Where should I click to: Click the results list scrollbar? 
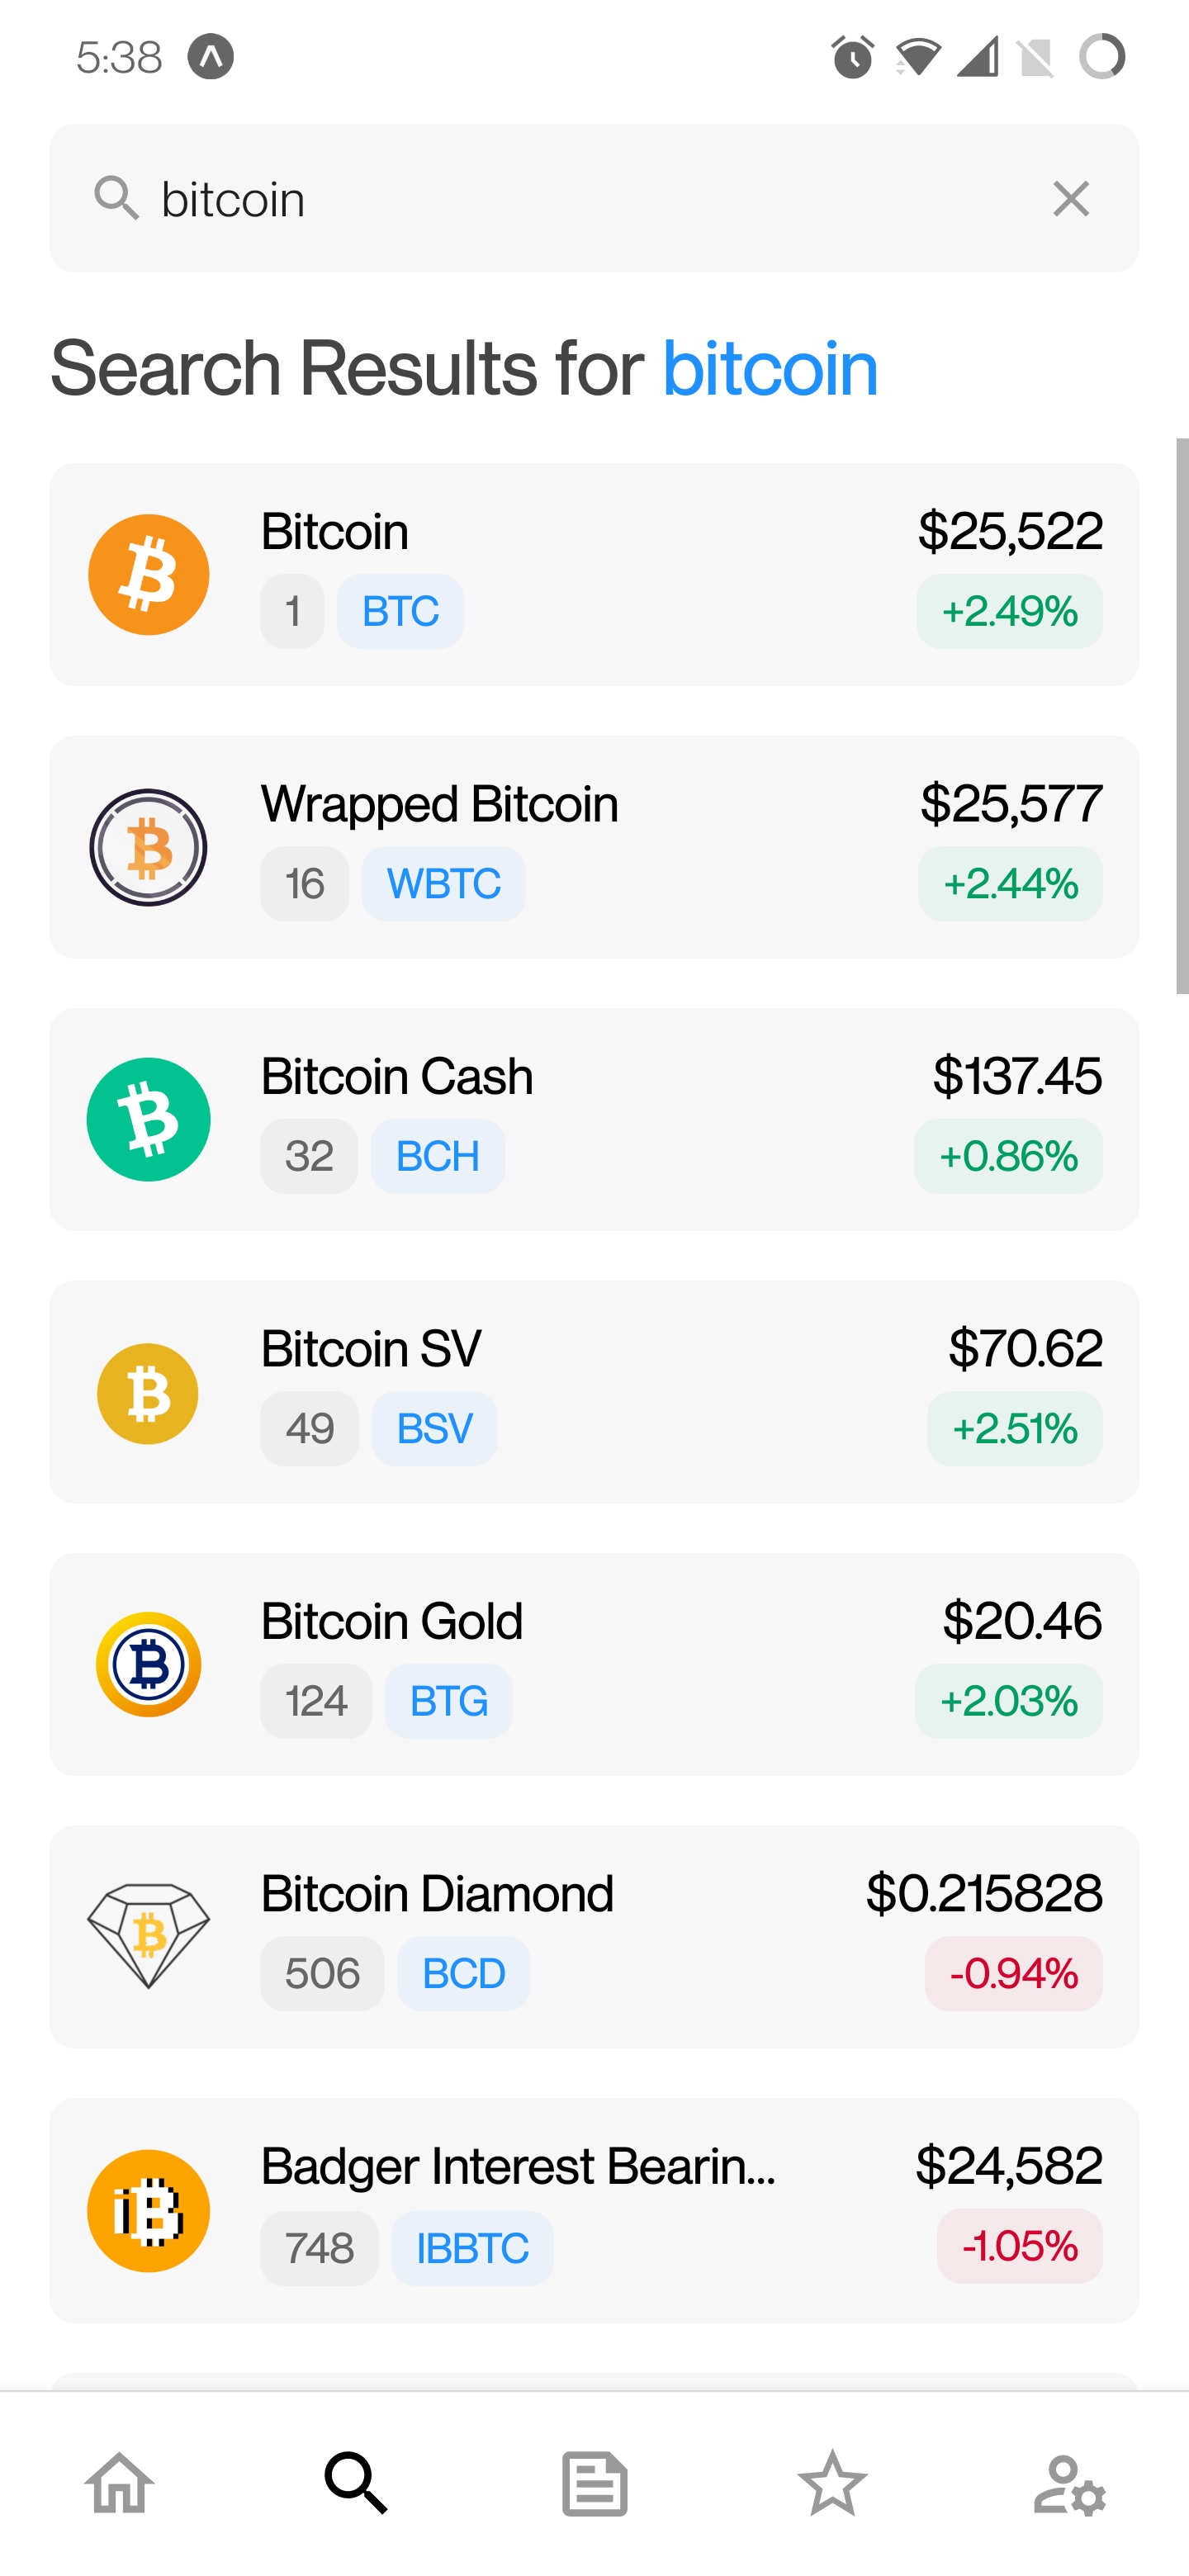[1181, 715]
